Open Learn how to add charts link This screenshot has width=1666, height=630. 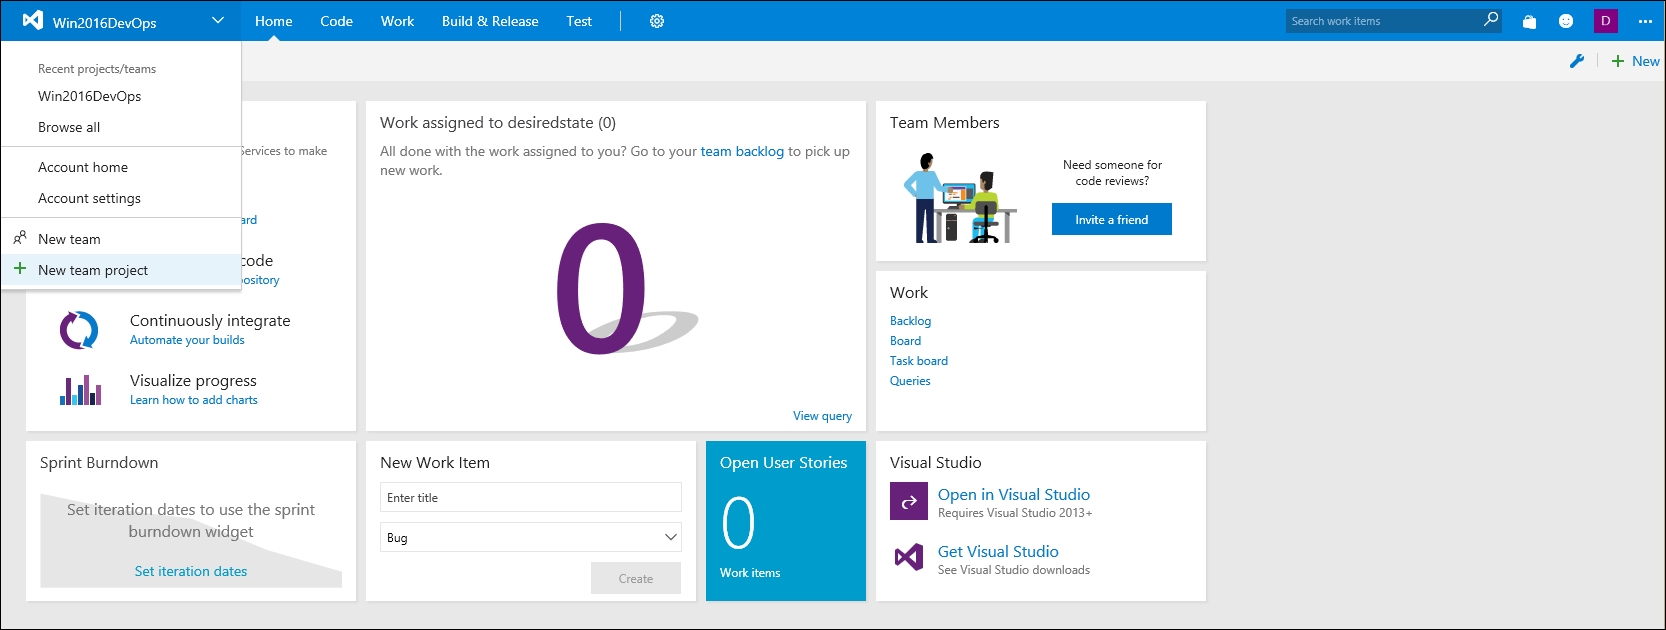194,400
